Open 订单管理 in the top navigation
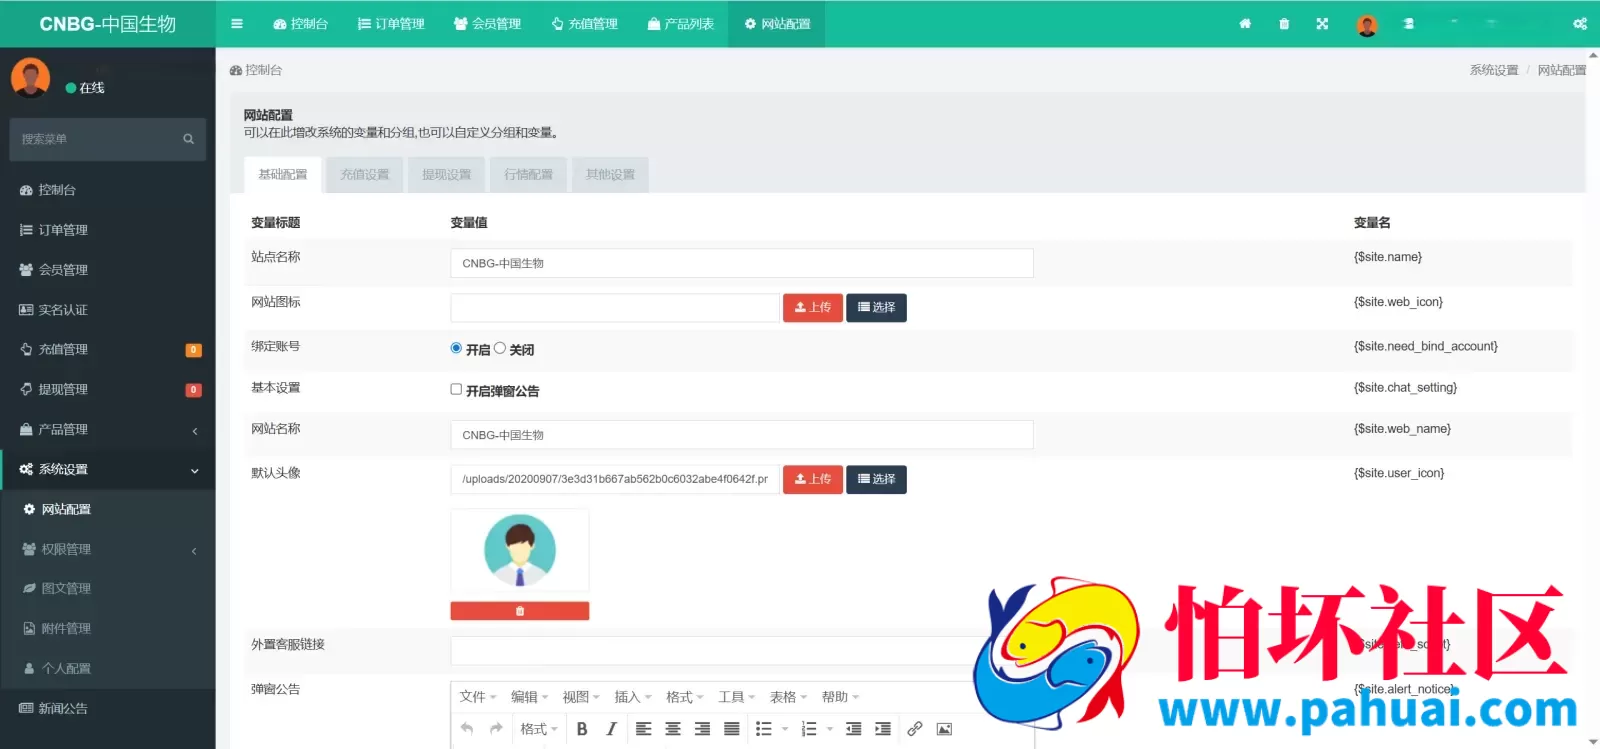Screen dimensions: 1600x749 click(391, 23)
